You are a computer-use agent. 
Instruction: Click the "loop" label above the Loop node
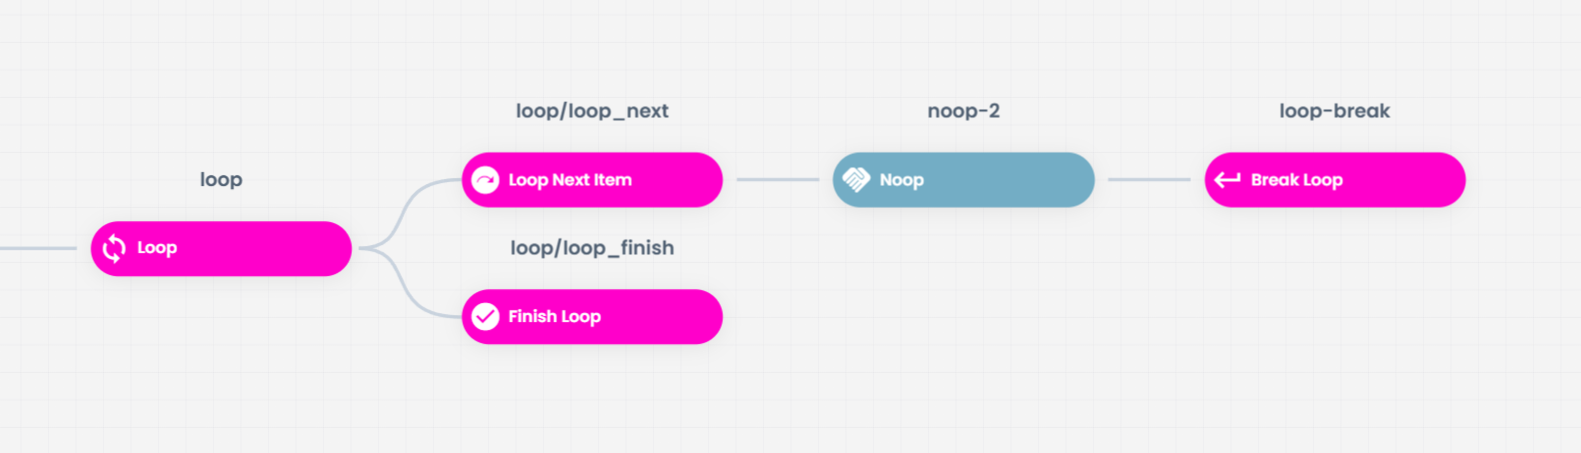pos(221,180)
